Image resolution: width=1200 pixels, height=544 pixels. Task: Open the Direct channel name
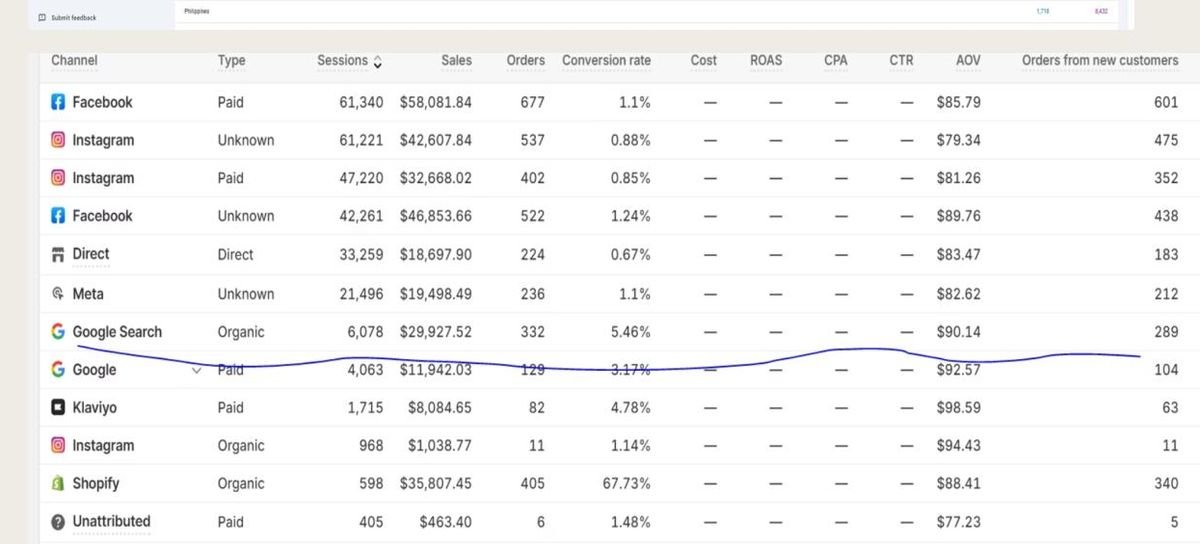coord(91,254)
